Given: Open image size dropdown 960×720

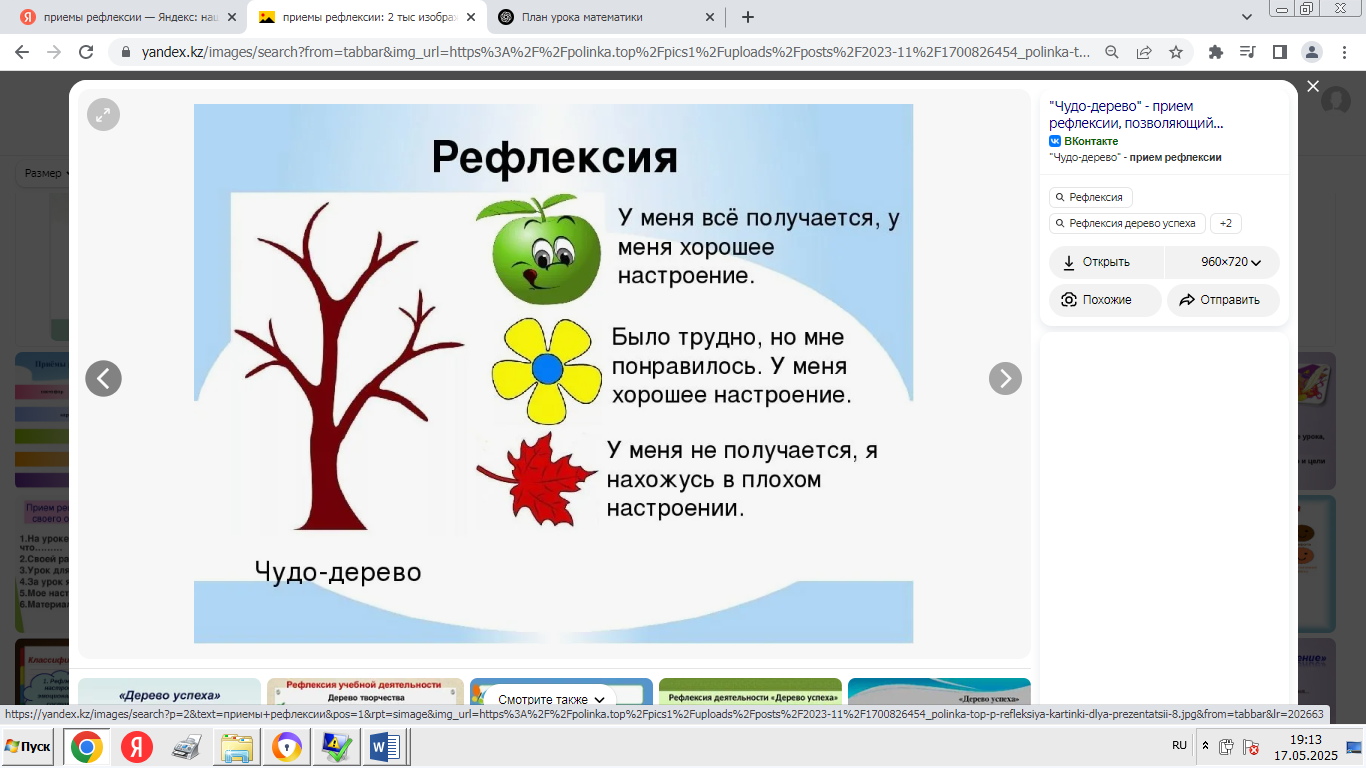Looking at the screenshot, I should click(x=1230, y=262).
